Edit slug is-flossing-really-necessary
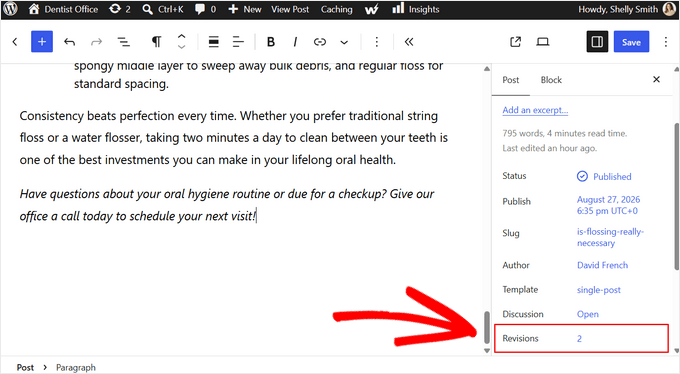This screenshot has width=680, height=374. tap(610, 237)
